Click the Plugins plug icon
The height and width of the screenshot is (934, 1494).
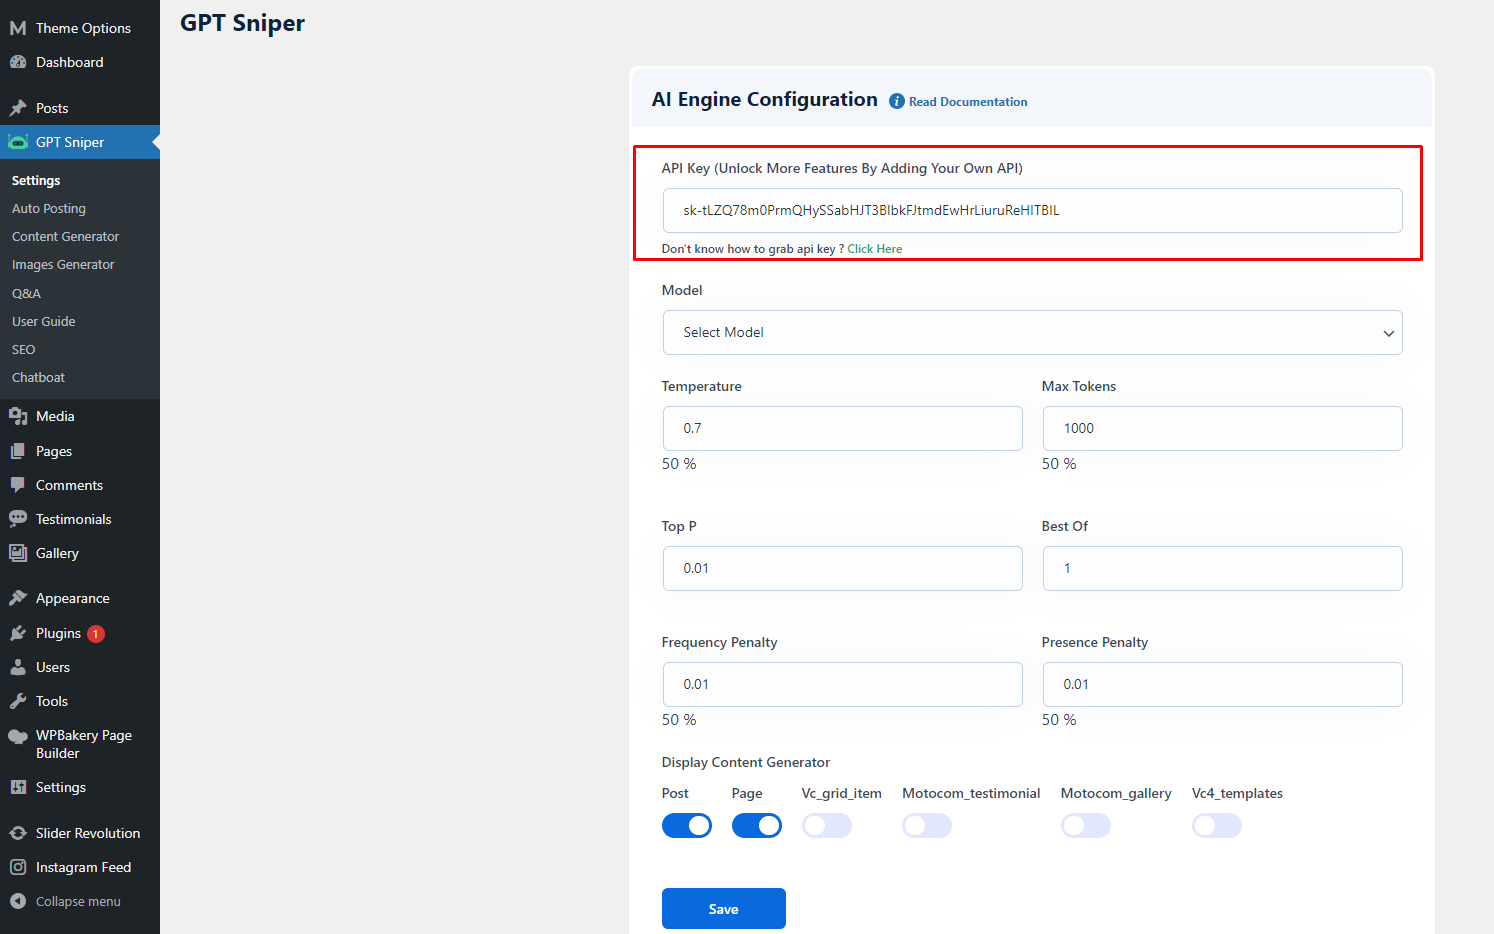[18, 633]
